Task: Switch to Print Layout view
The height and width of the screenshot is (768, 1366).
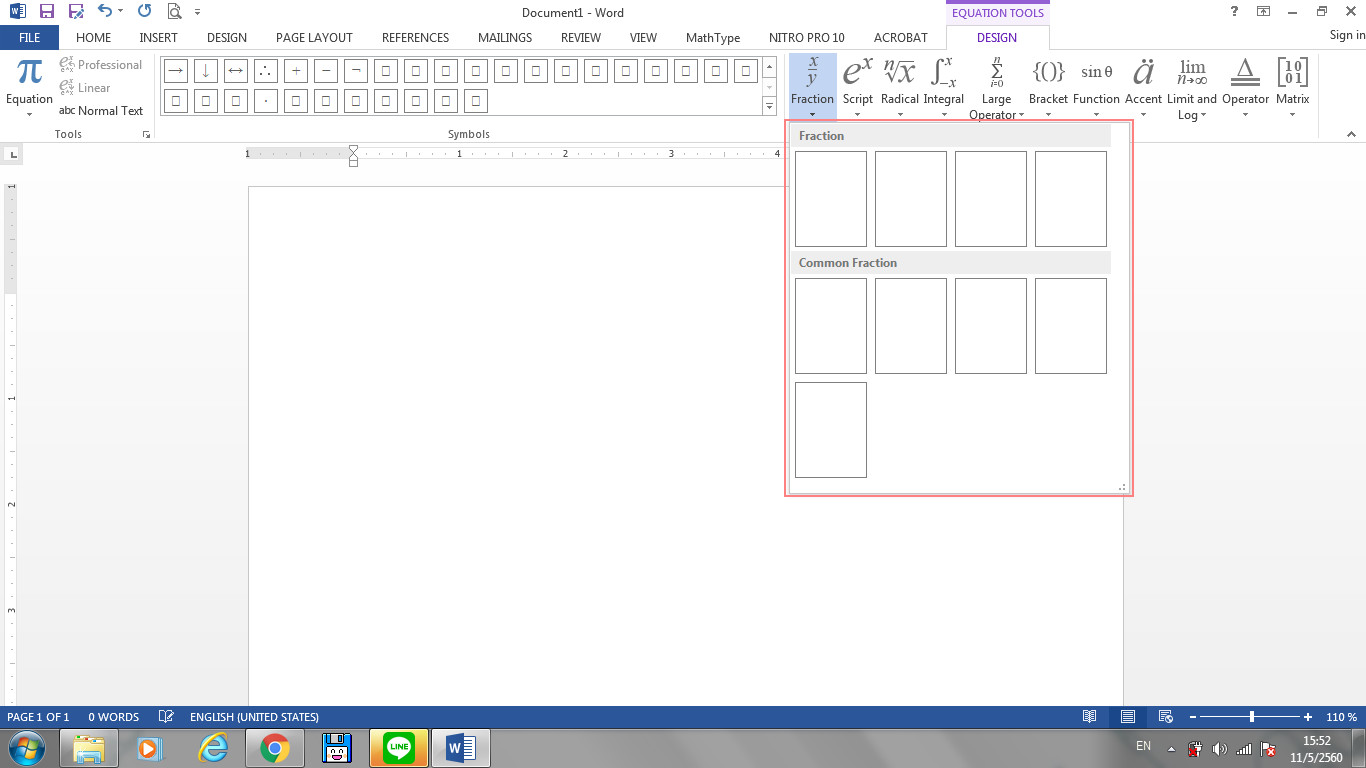Action: click(x=1128, y=717)
